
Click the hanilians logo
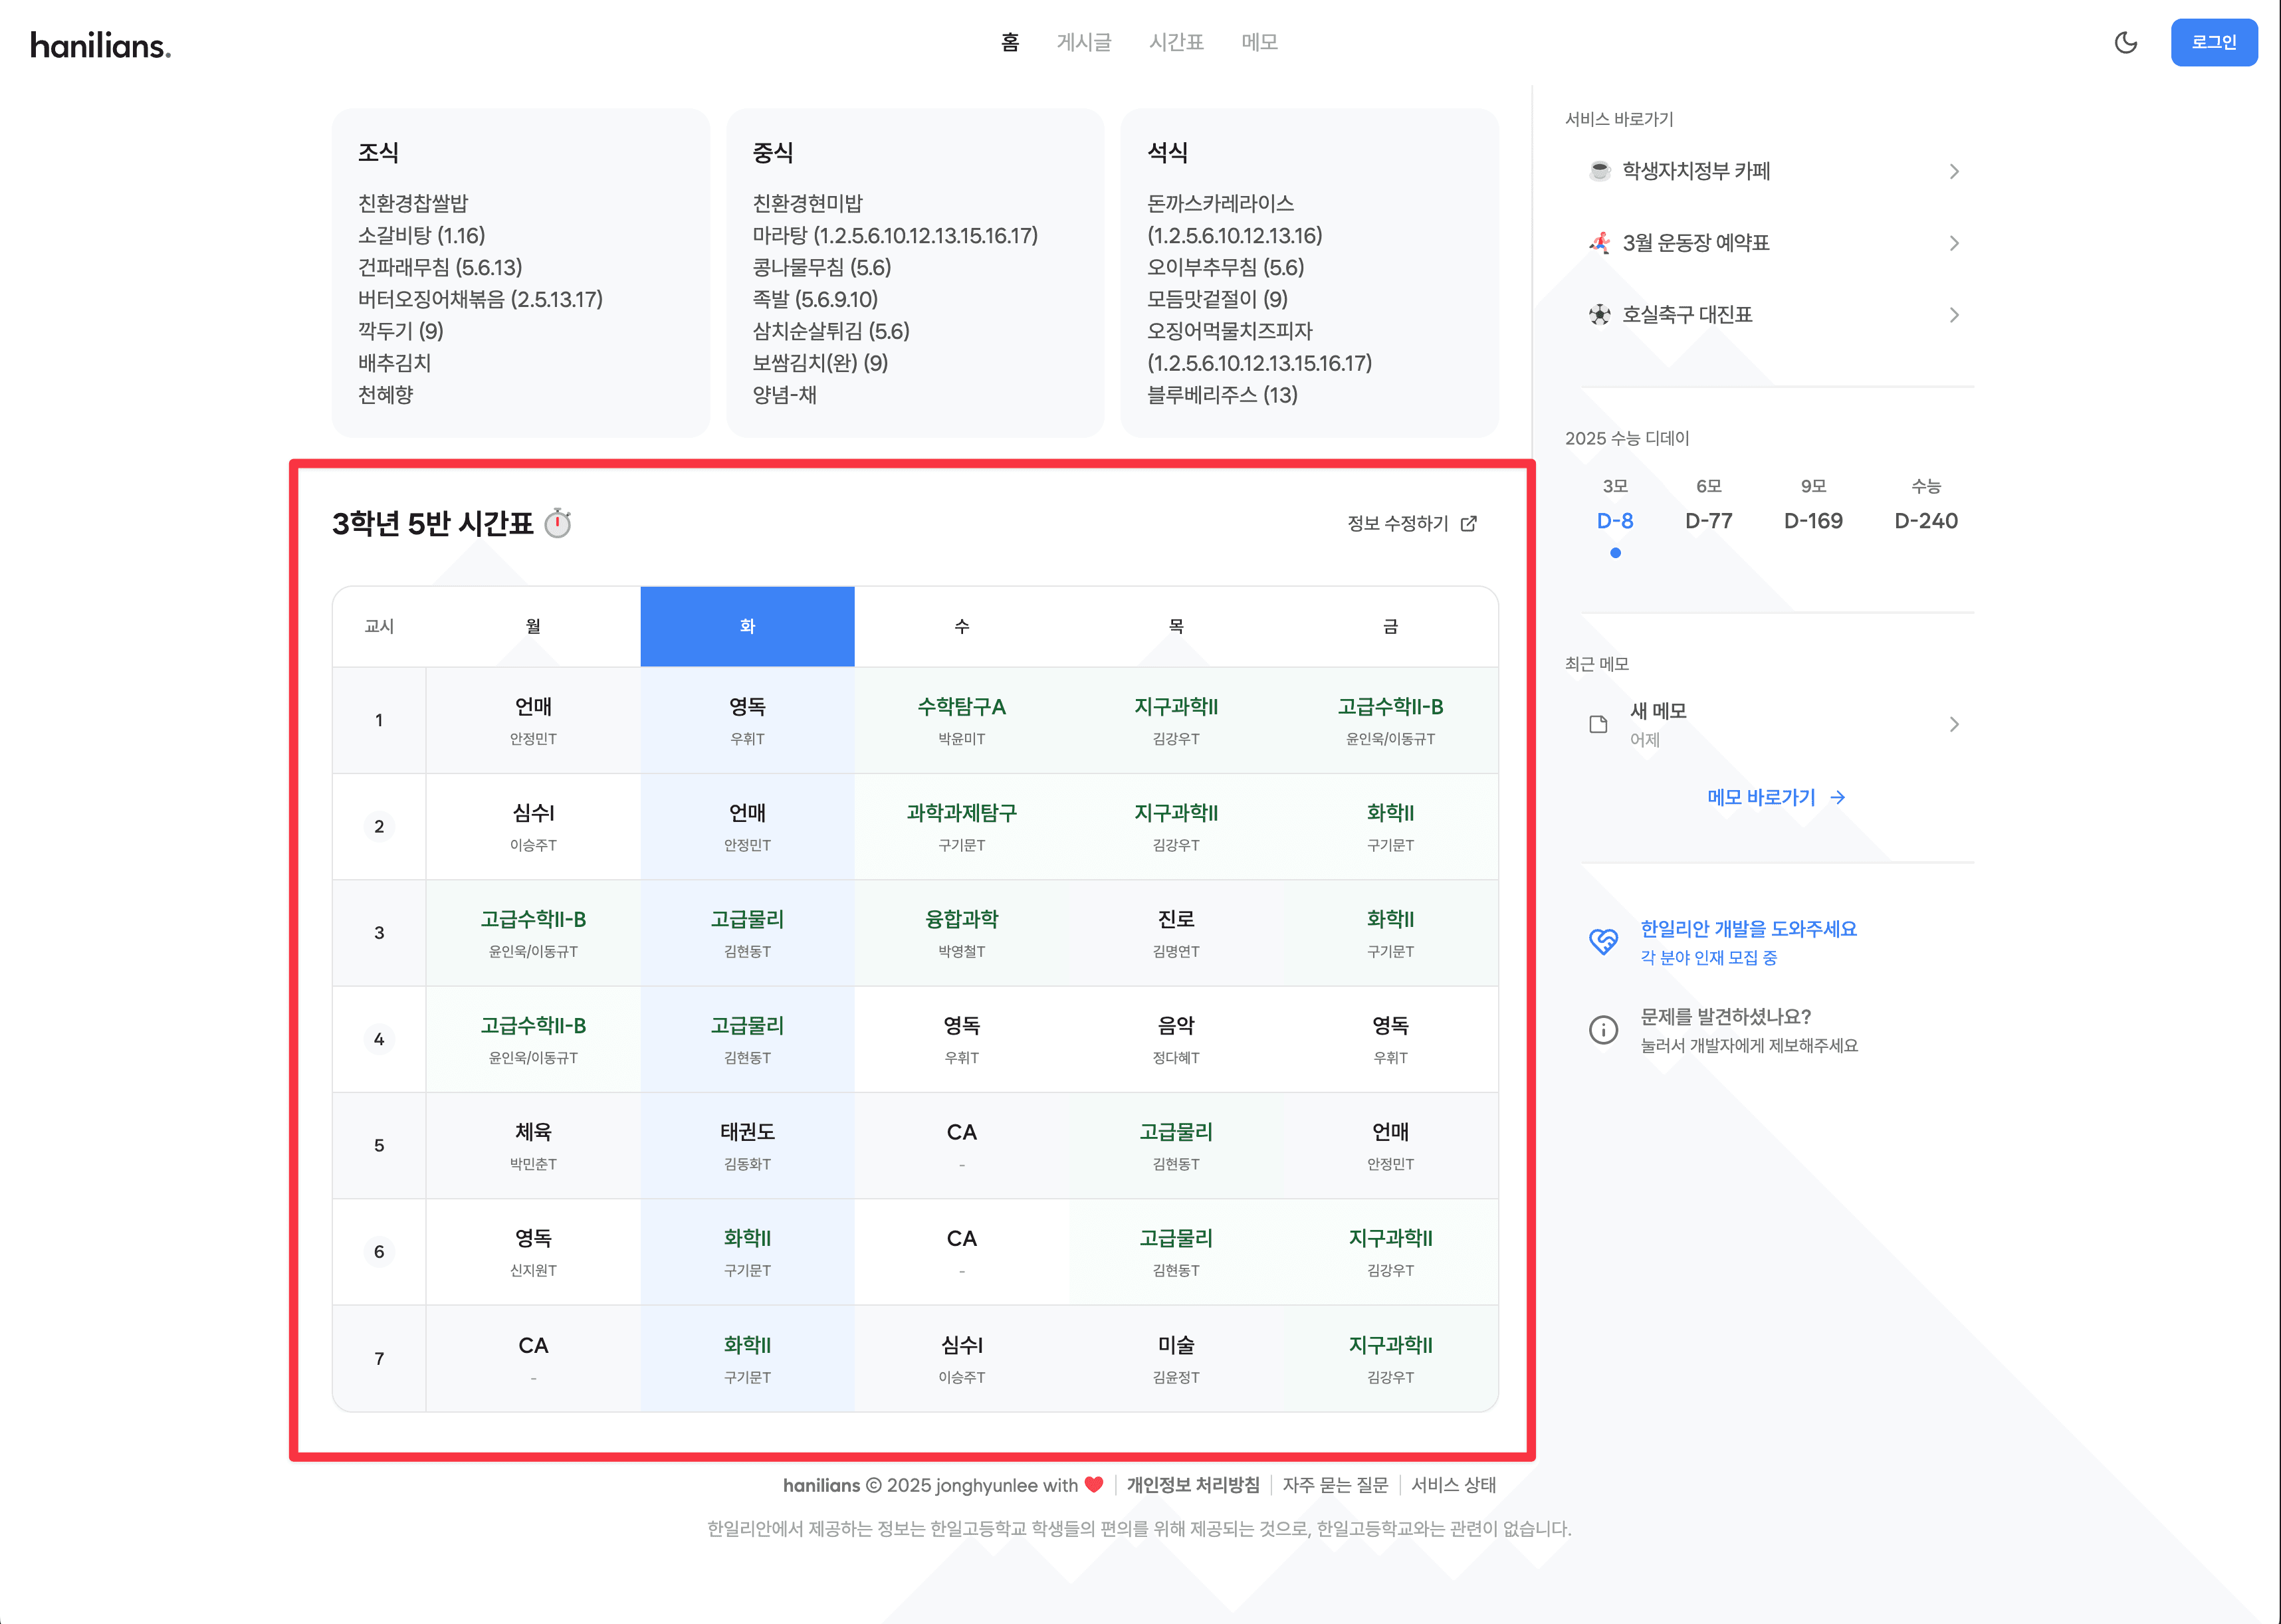[100, 45]
